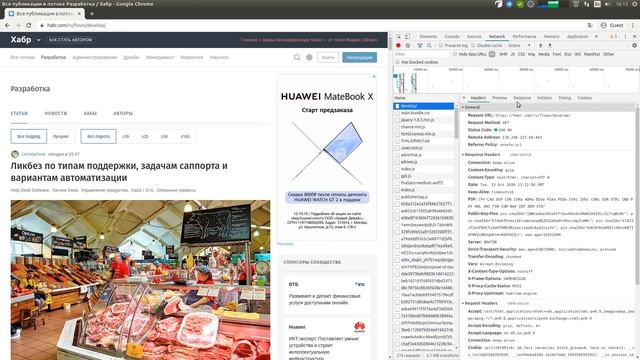Tick the Hide data URLs checkbox
Image resolution: width=640 pixels, height=360 pixels.
(x=455, y=54)
